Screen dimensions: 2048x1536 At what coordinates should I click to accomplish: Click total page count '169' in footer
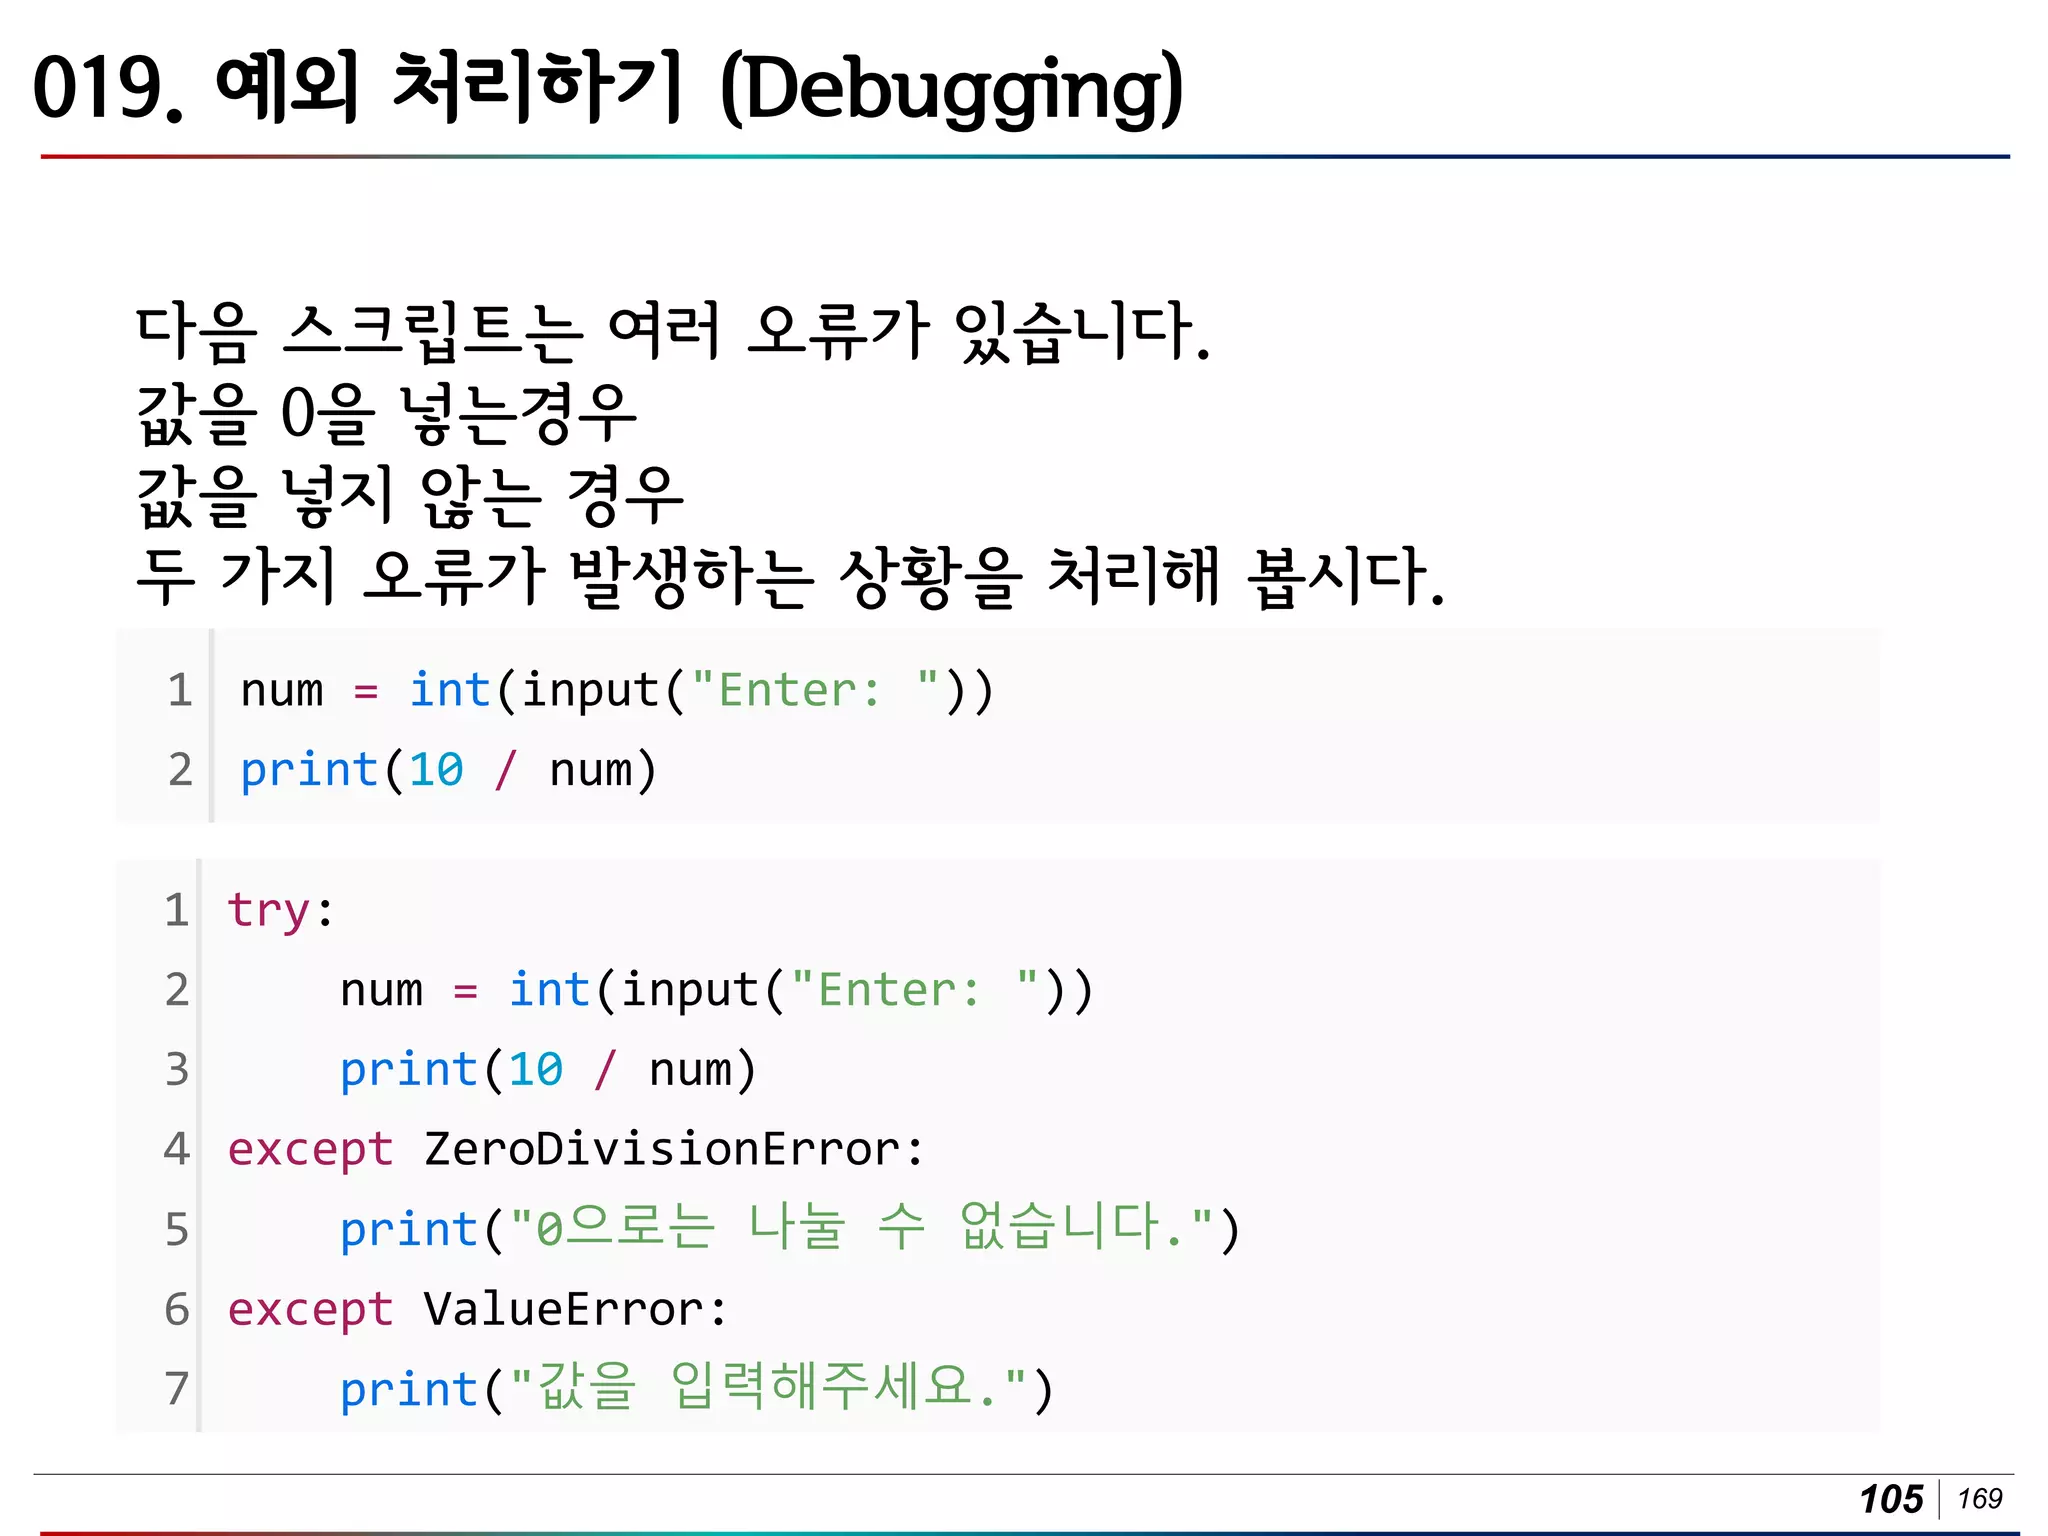[x=1980, y=1498]
